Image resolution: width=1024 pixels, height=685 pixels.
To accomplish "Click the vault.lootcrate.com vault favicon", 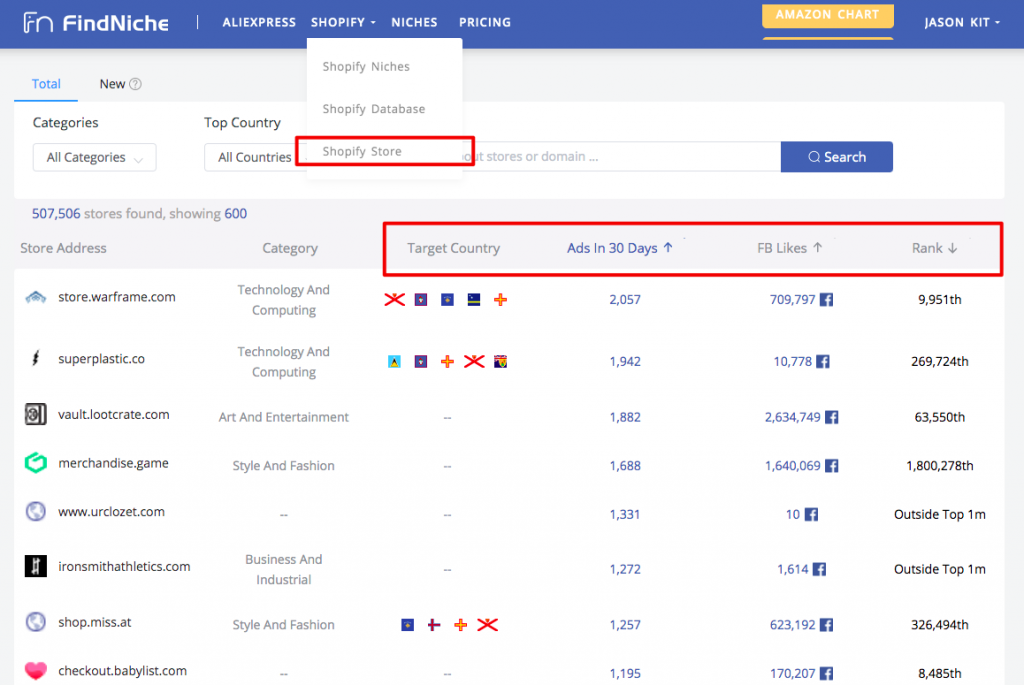I will [x=36, y=414].
